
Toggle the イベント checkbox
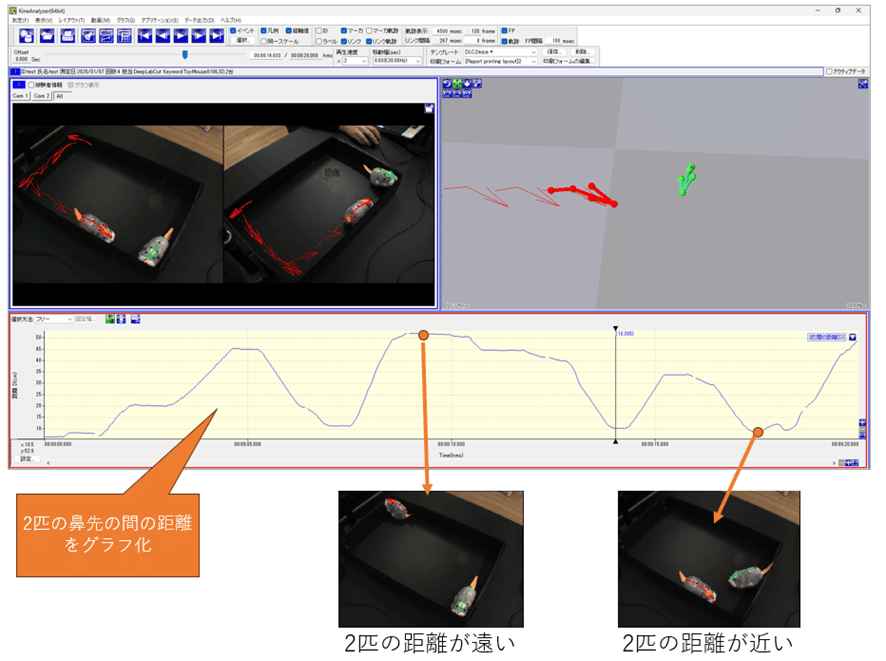[233, 31]
